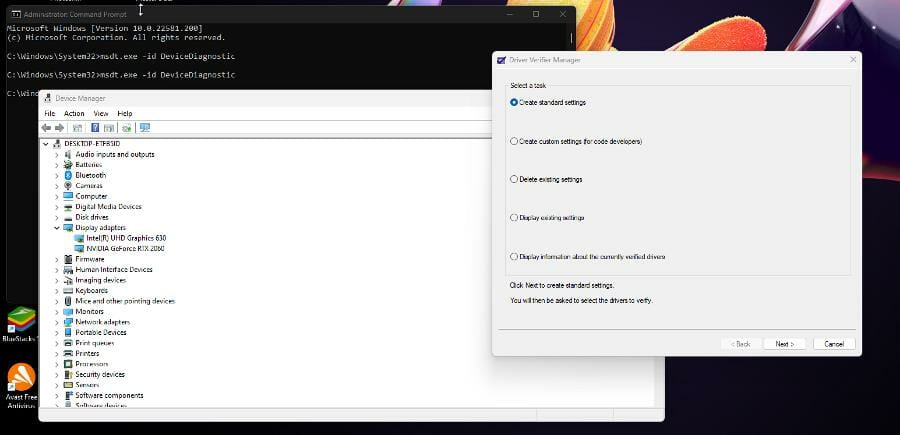The width and height of the screenshot is (900, 435).
Task: Select Create custom settings (for code developers)
Action: click(x=576, y=141)
